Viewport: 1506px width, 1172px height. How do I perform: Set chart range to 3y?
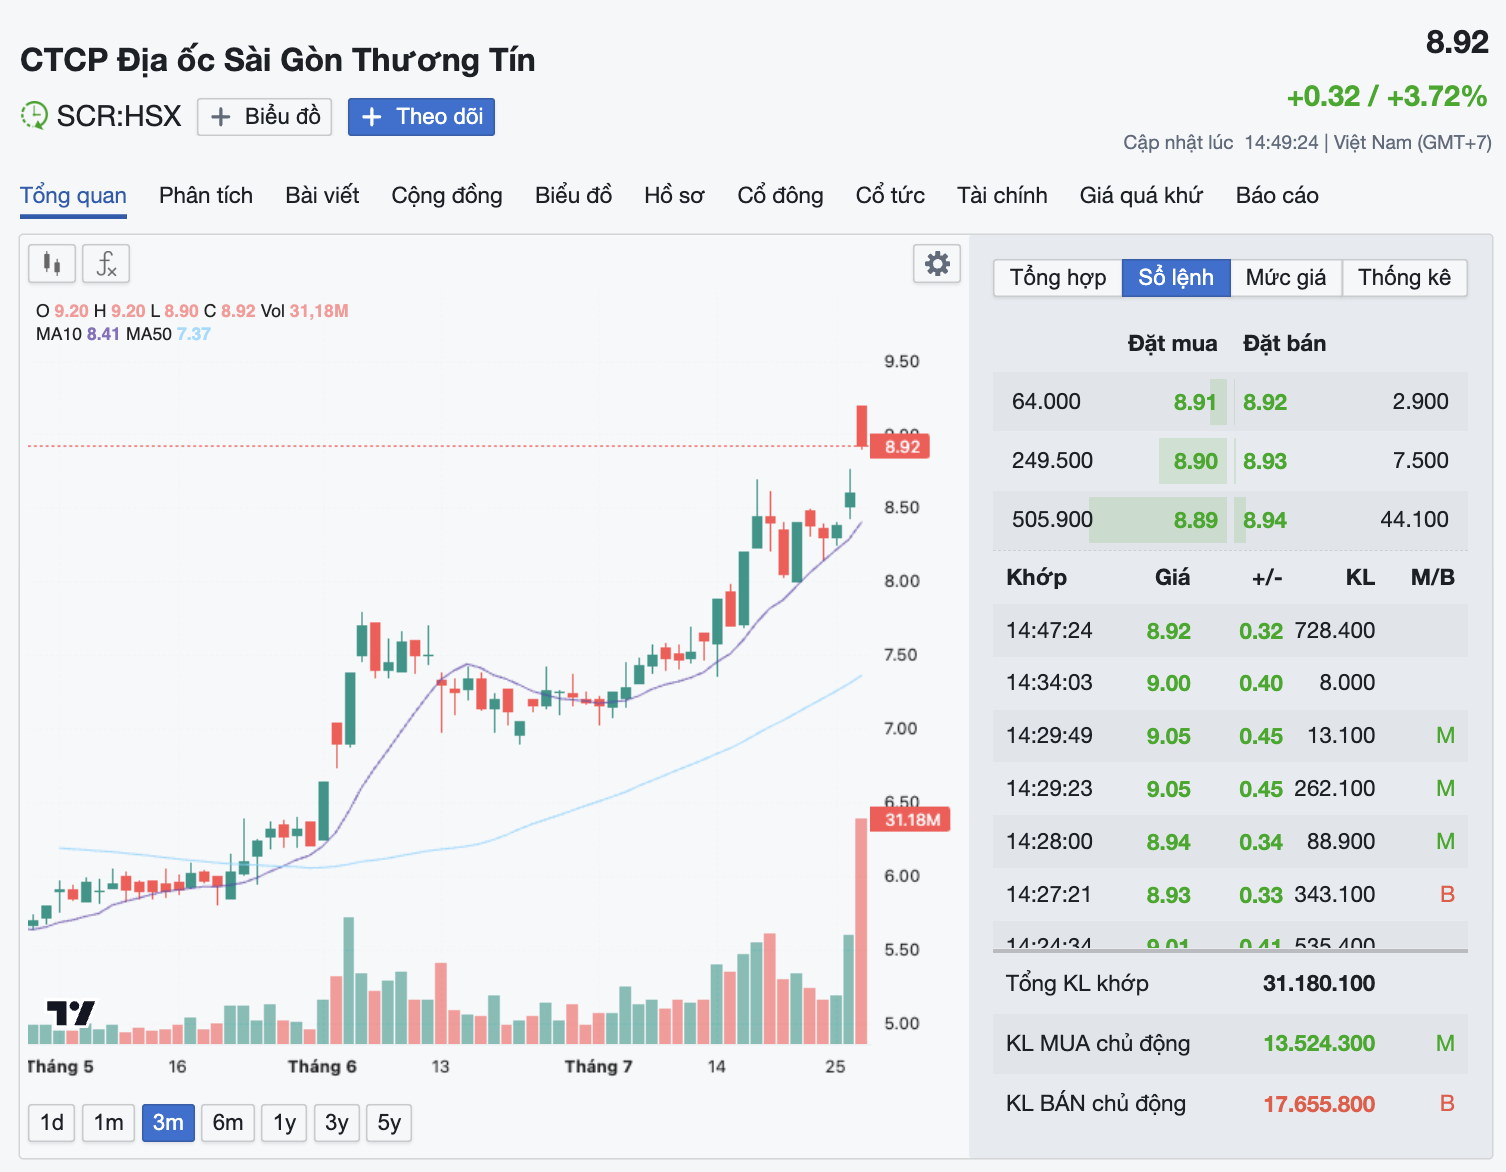(336, 1123)
